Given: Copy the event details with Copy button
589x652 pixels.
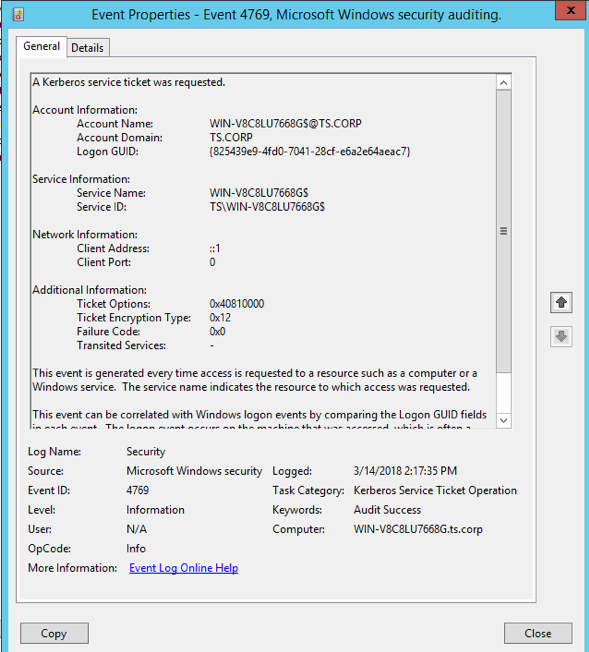Looking at the screenshot, I should pyautogui.click(x=54, y=633).
